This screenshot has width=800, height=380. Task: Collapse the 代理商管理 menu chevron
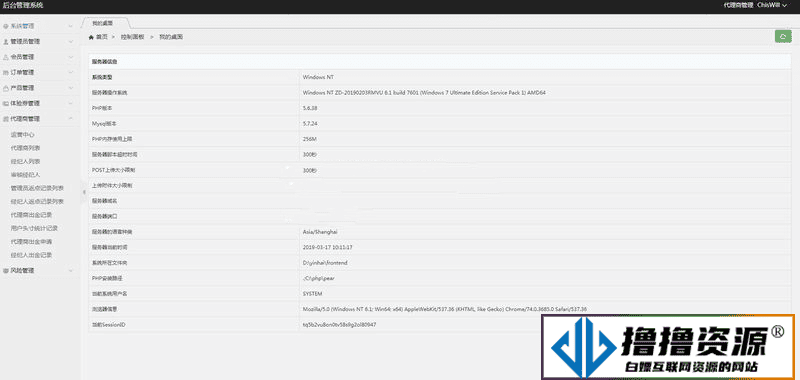(71, 118)
